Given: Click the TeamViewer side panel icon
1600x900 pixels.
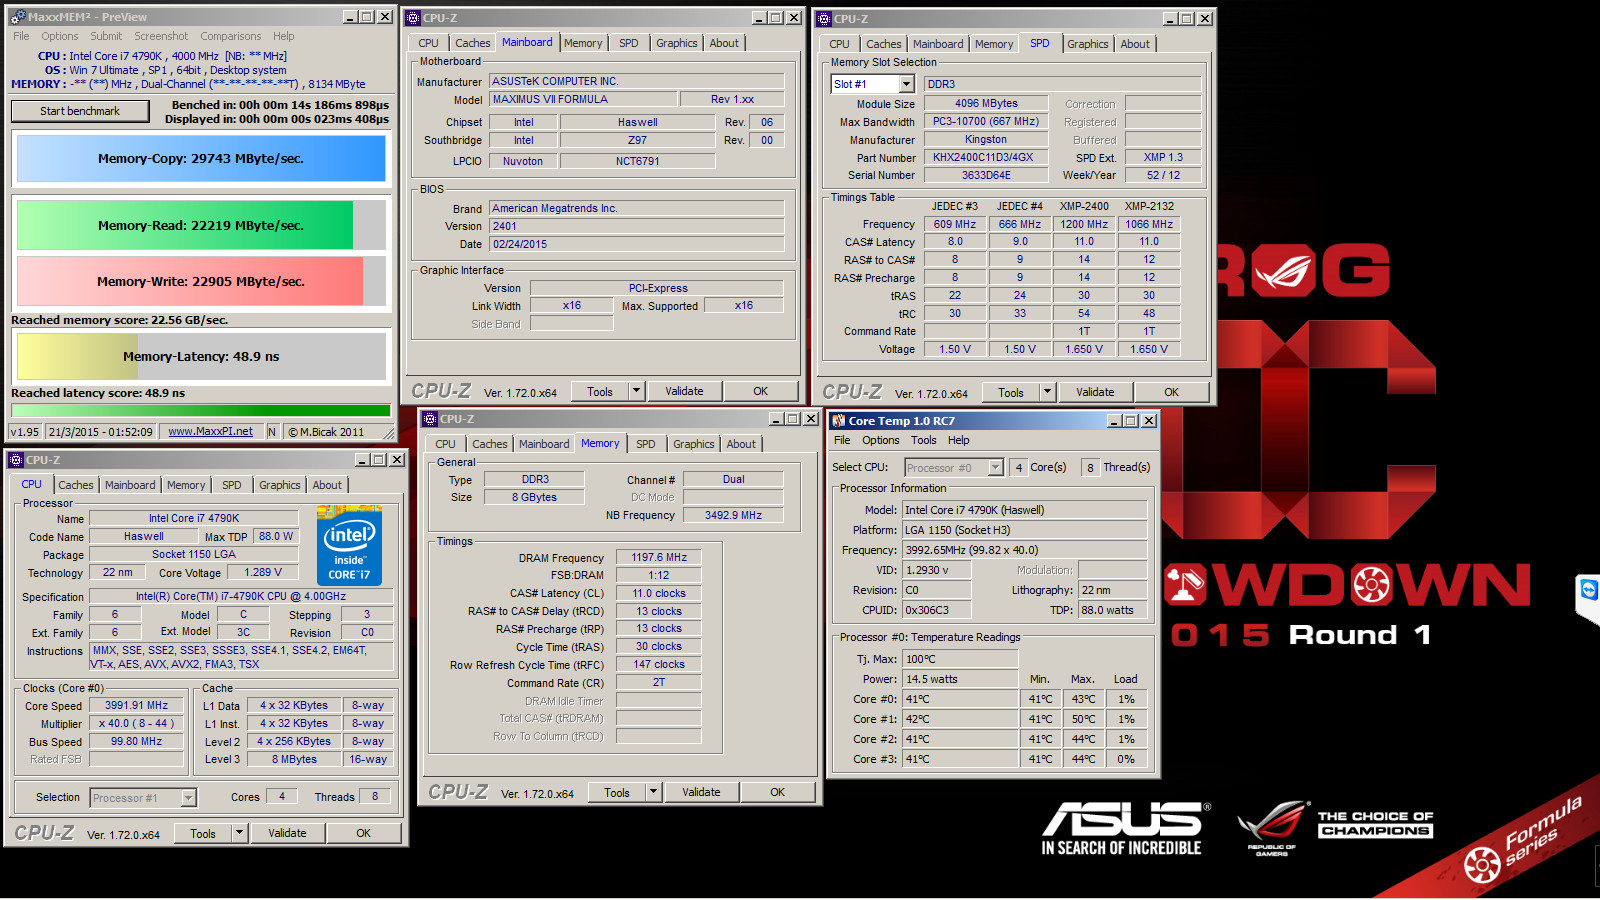Looking at the screenshot, I should point(1589,590).
